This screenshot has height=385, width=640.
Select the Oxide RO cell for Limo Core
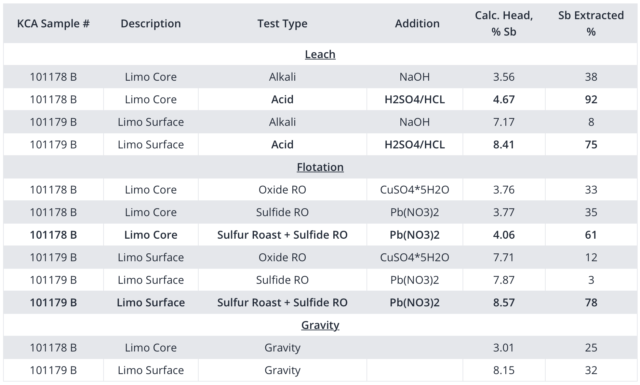coord(282,189)
